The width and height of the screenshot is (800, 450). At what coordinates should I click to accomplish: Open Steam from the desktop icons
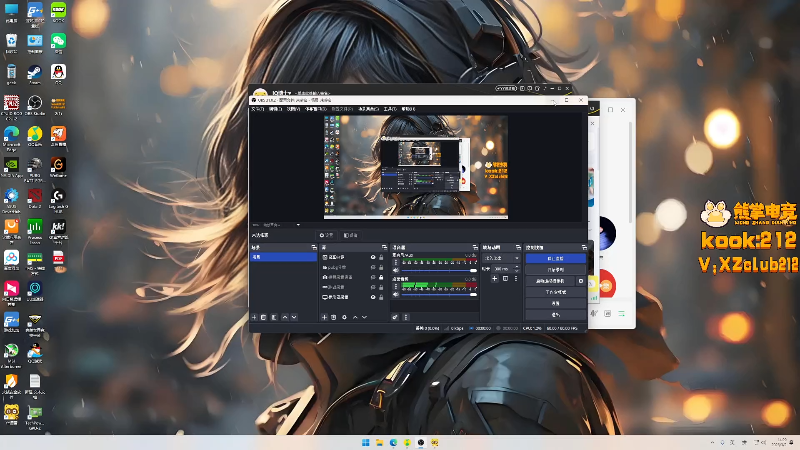34,72
